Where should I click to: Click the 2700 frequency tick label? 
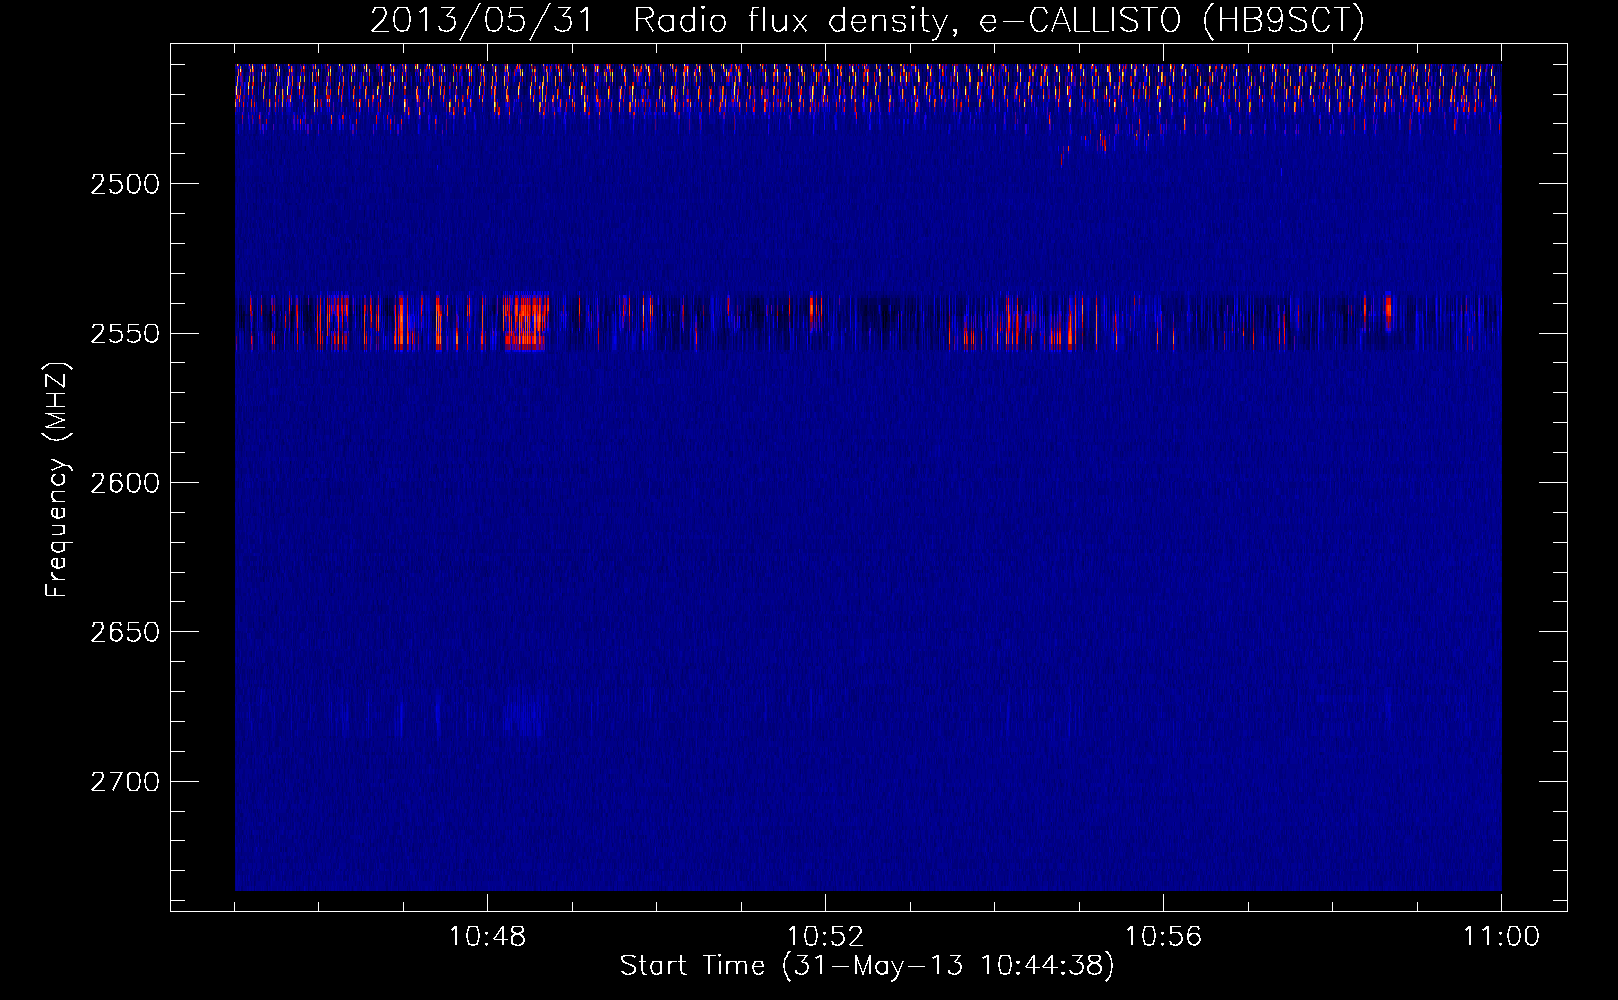point(125,781)
